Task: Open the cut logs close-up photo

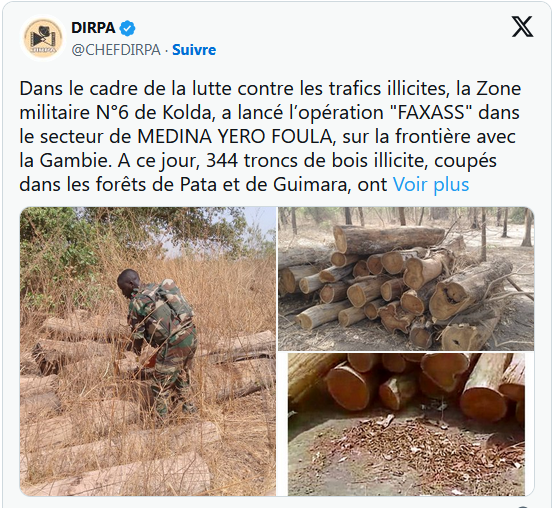Action: pos(406,424)
